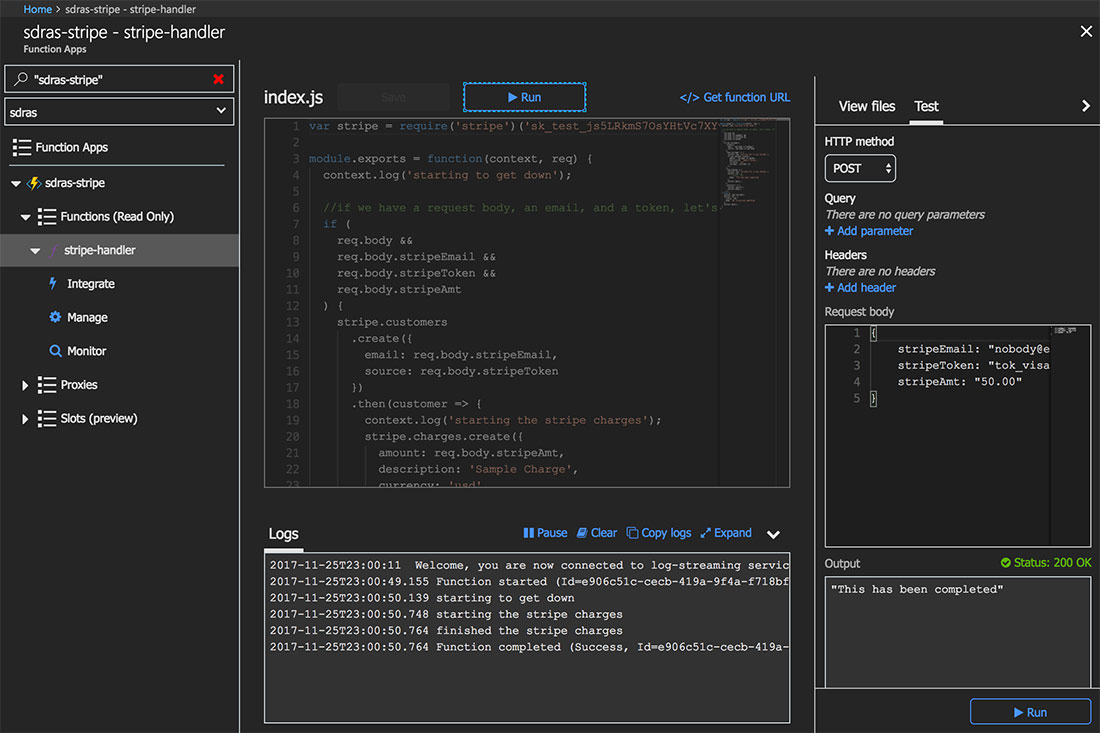Expand the Proxies tree node
1100x733 pixels.
pos(25,385)
